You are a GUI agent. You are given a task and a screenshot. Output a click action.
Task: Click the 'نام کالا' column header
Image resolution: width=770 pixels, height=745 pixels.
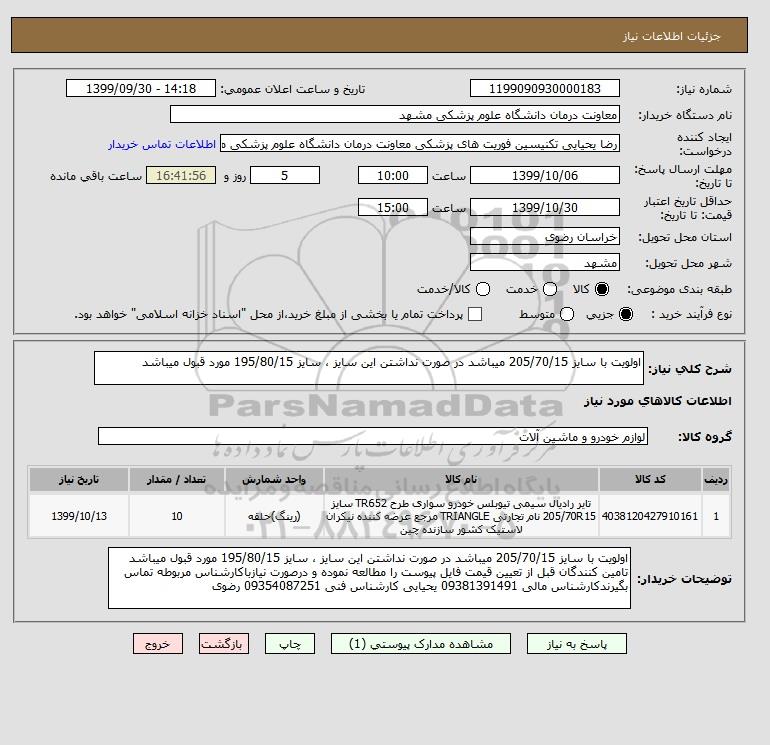point(461,479)
